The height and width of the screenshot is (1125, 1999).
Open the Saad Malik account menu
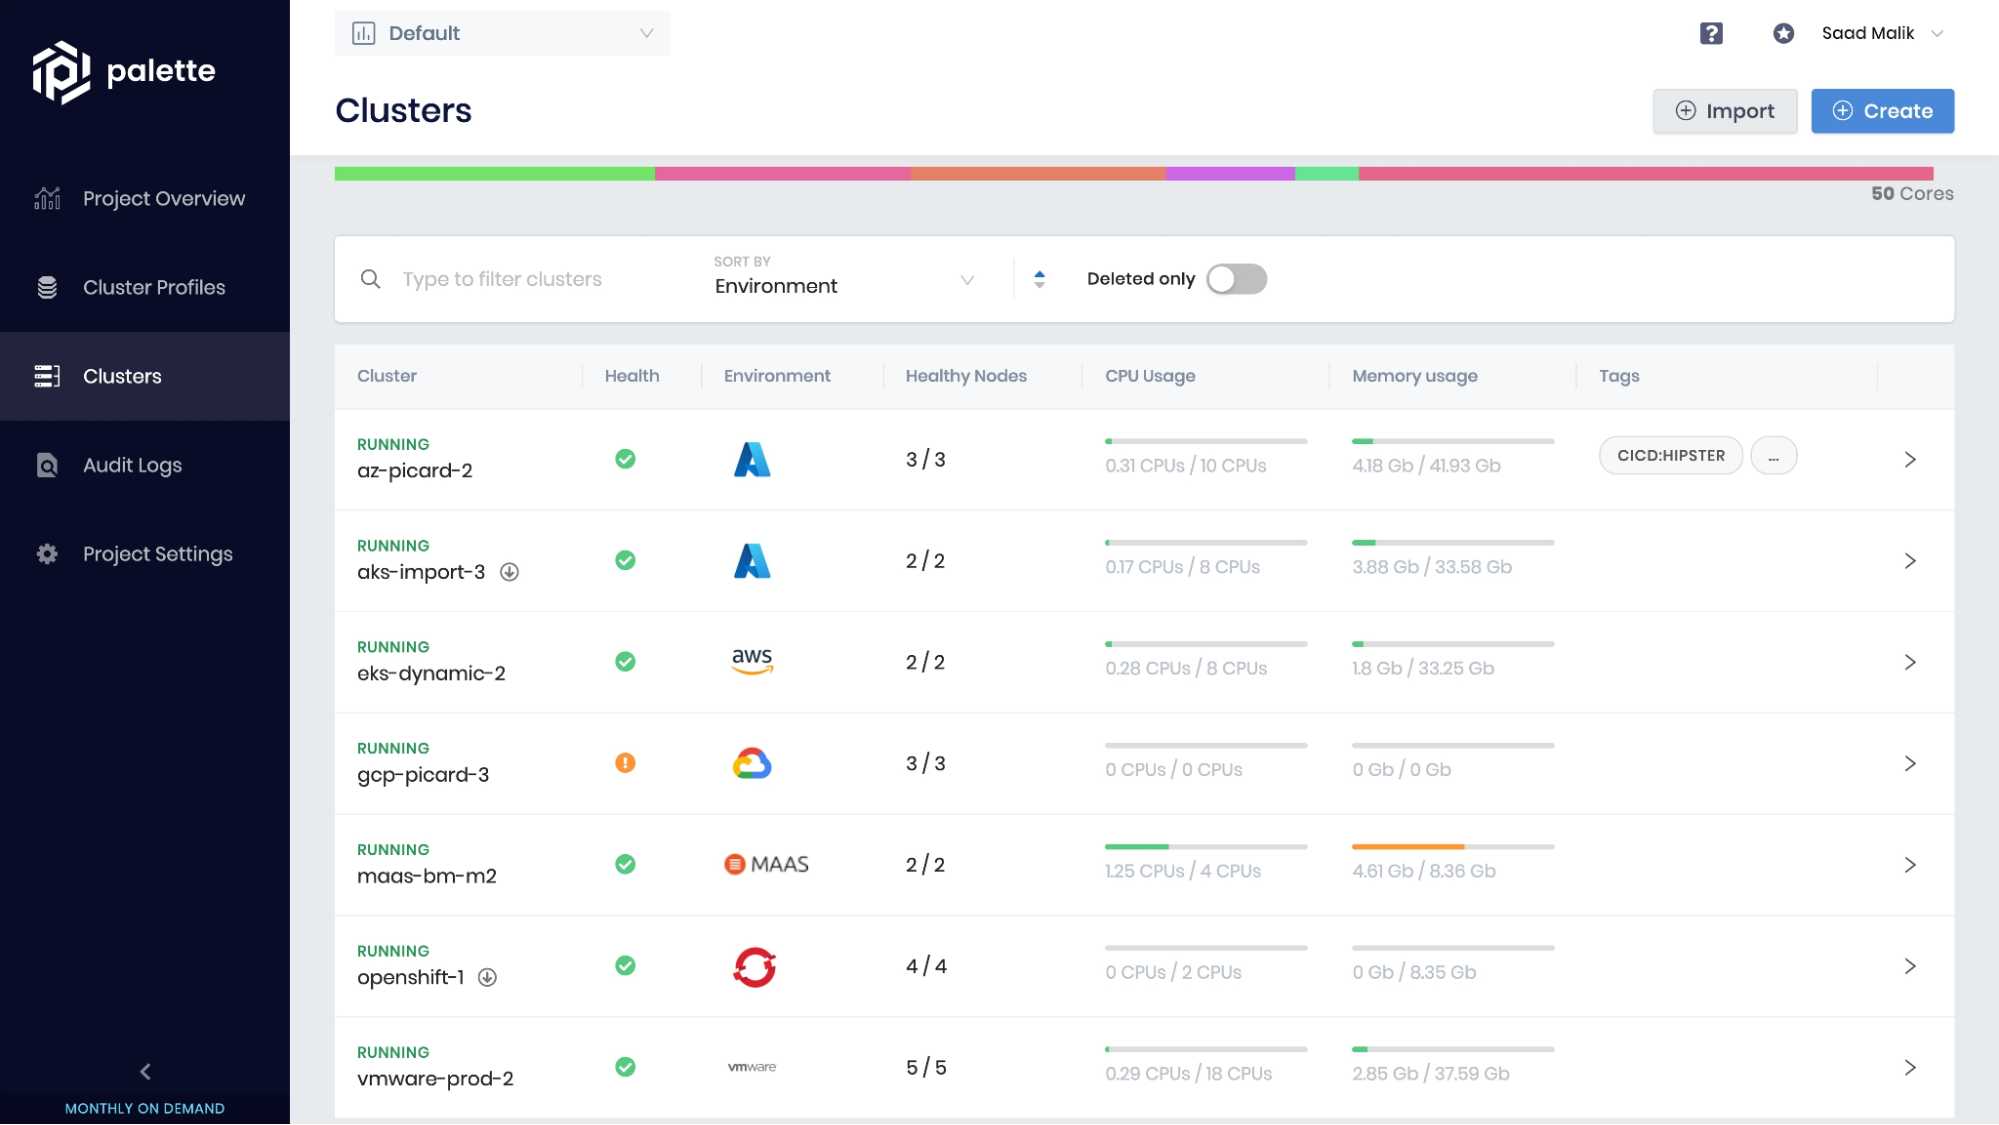pyautogui.click(x=1881, y=32)
